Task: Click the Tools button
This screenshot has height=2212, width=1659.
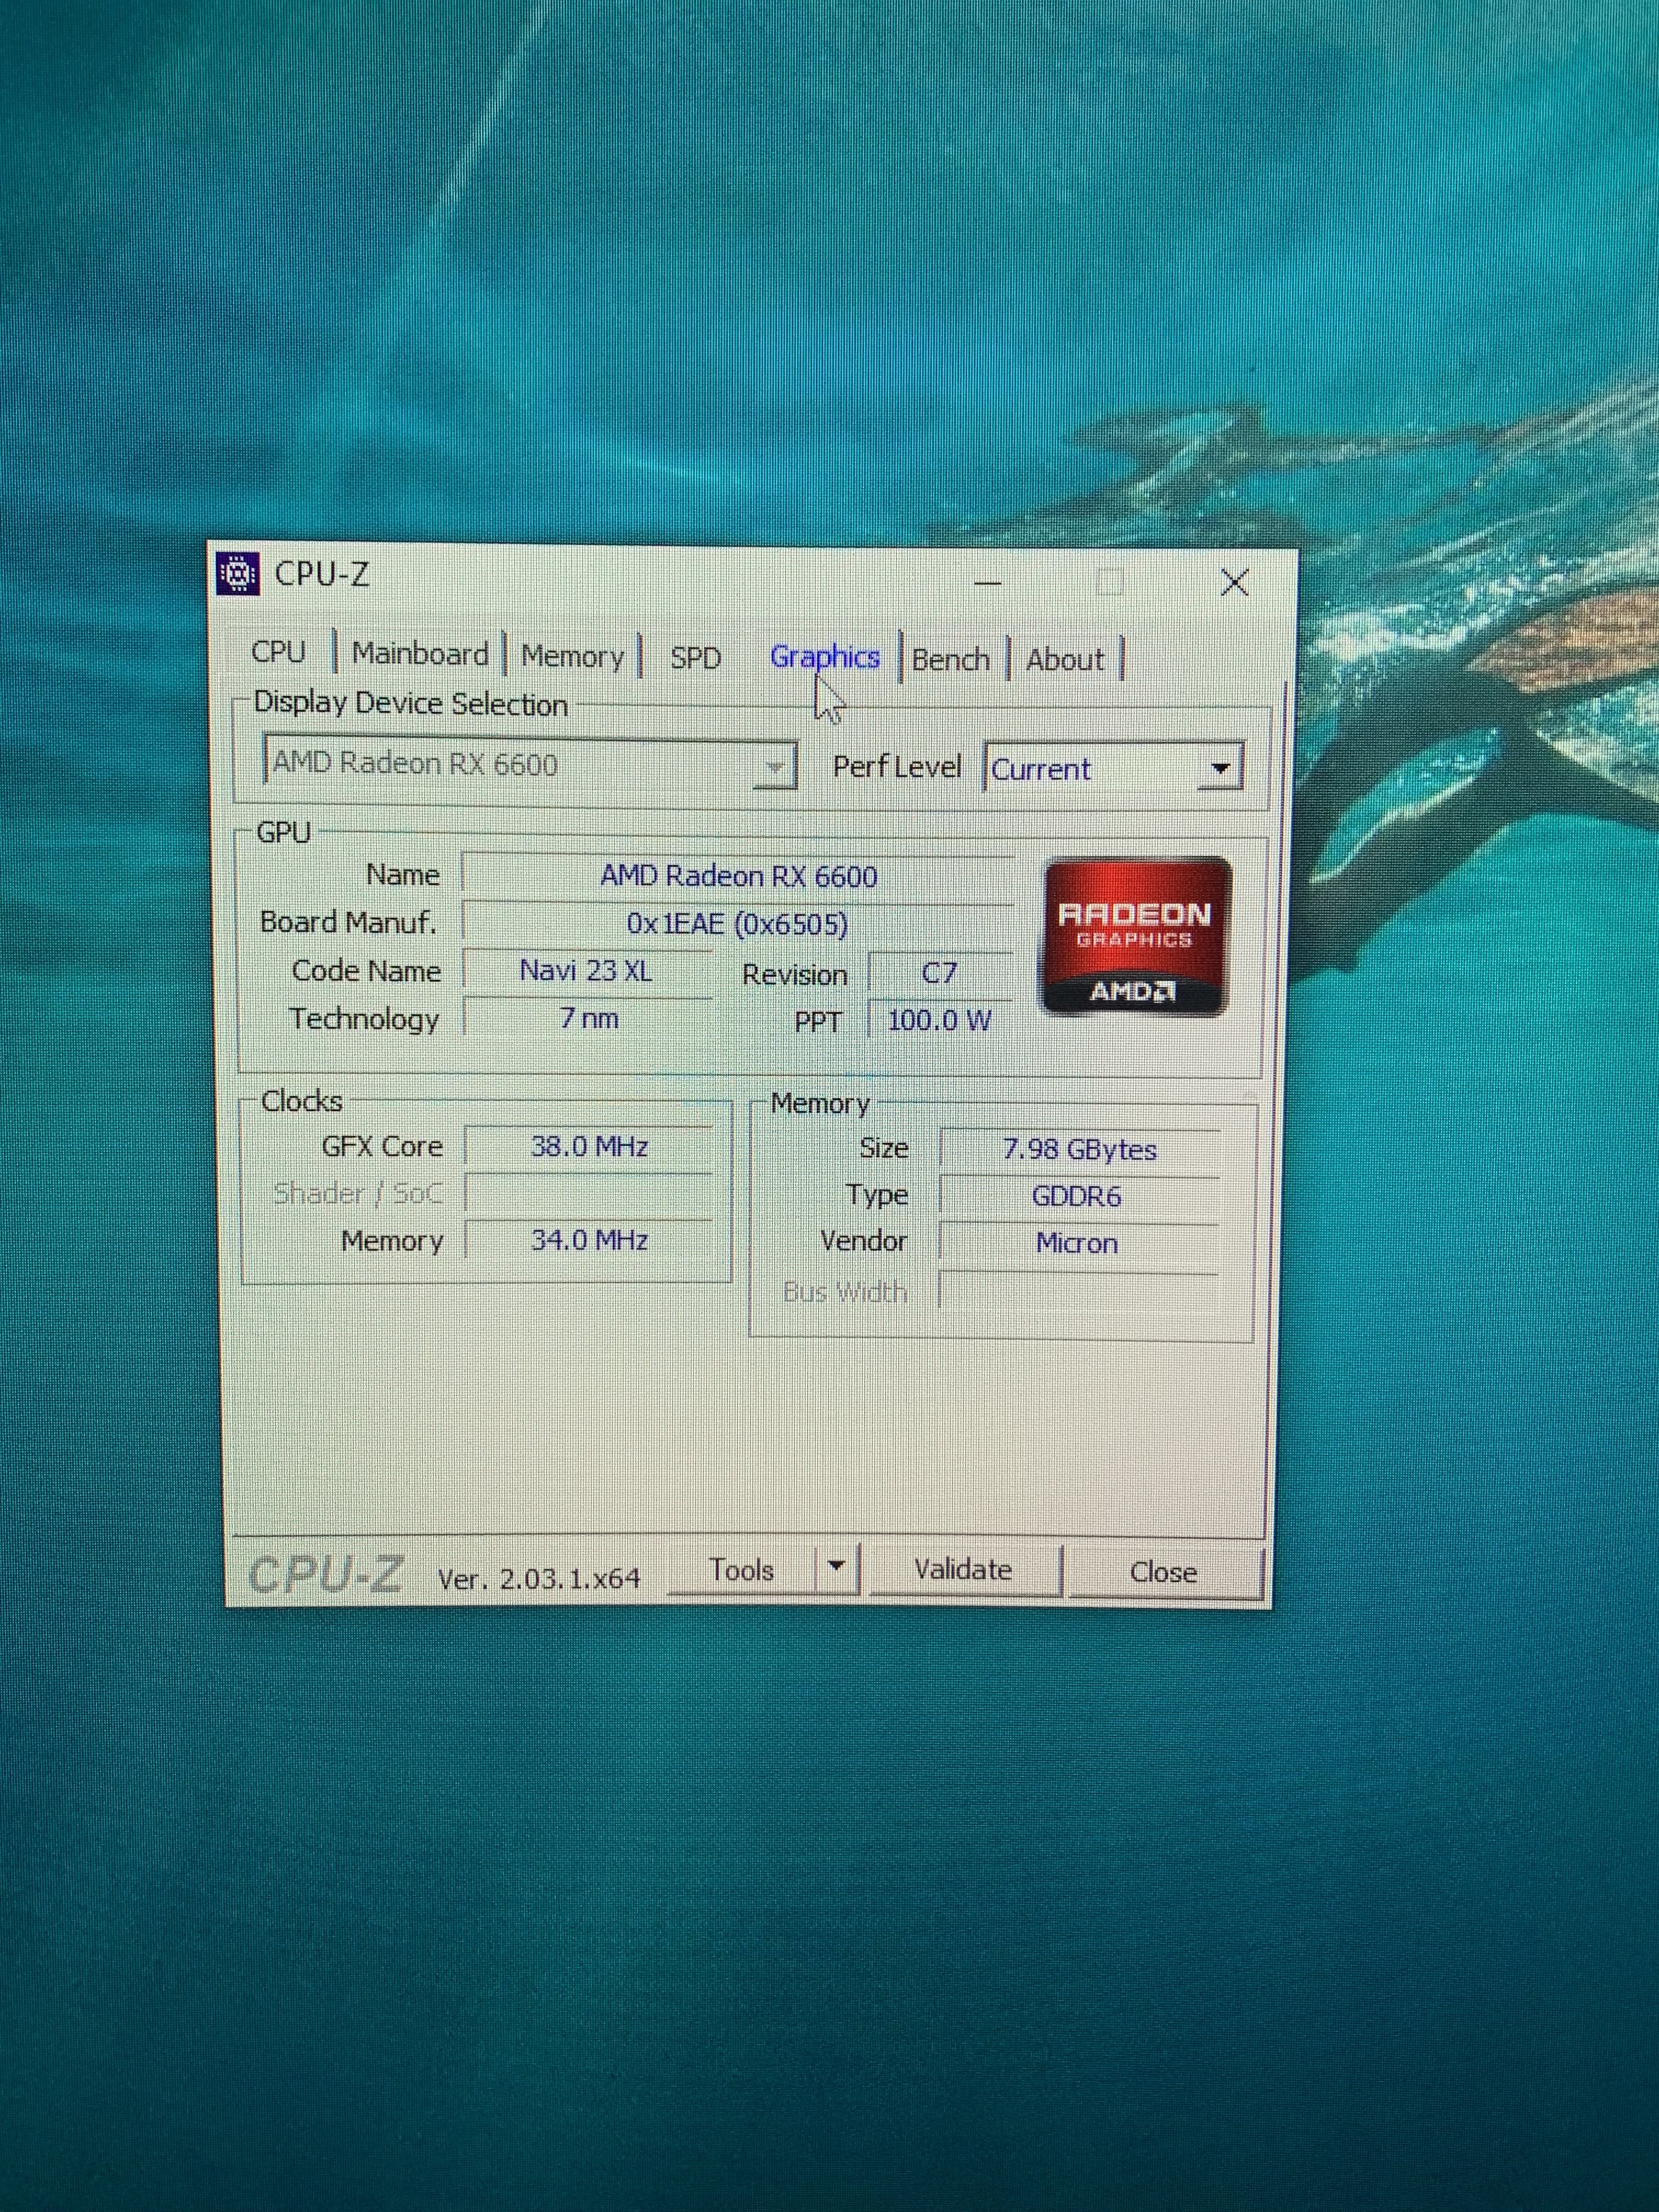Action: pos(741,1570)
